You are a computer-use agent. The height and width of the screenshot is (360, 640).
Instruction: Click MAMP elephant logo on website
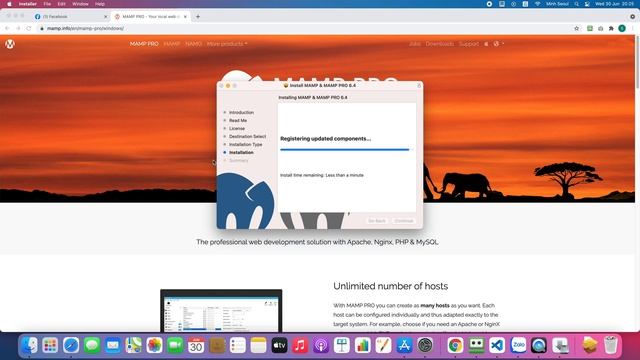[10, 44]
